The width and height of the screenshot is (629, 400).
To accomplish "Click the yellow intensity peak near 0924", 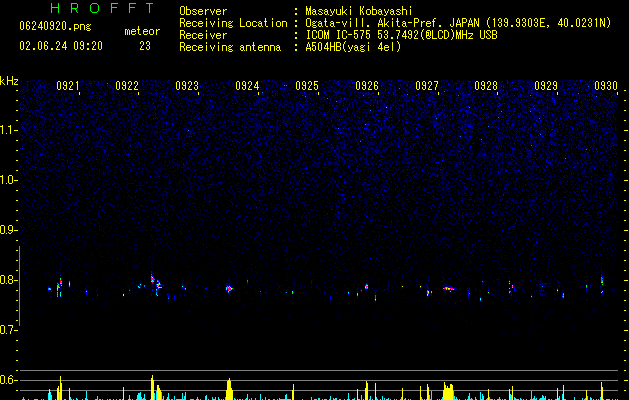I will 229,389.
